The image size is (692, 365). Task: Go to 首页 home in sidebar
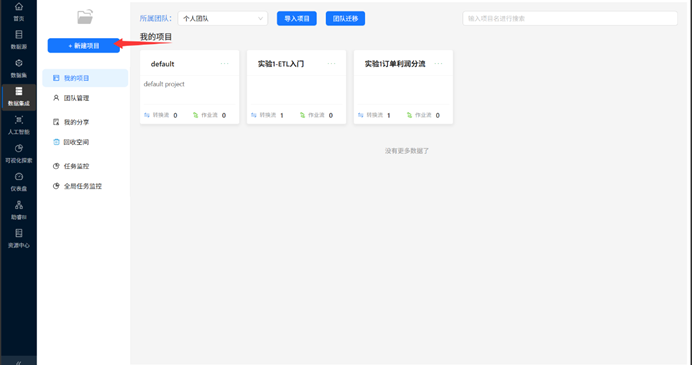click(x=19, y=12)
